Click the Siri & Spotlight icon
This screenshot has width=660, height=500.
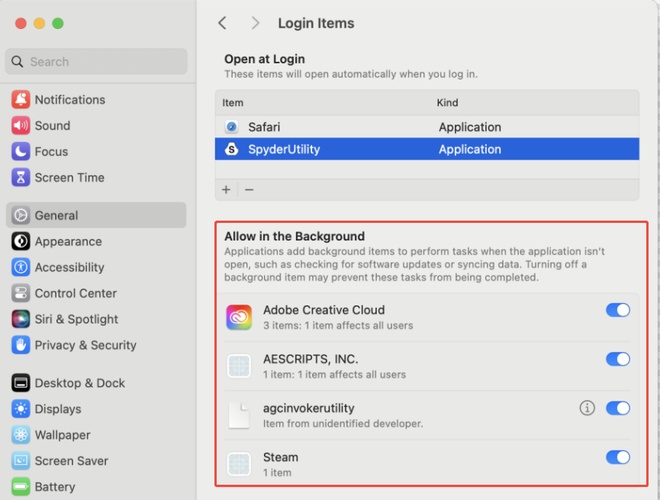click(x=21, y=319)
